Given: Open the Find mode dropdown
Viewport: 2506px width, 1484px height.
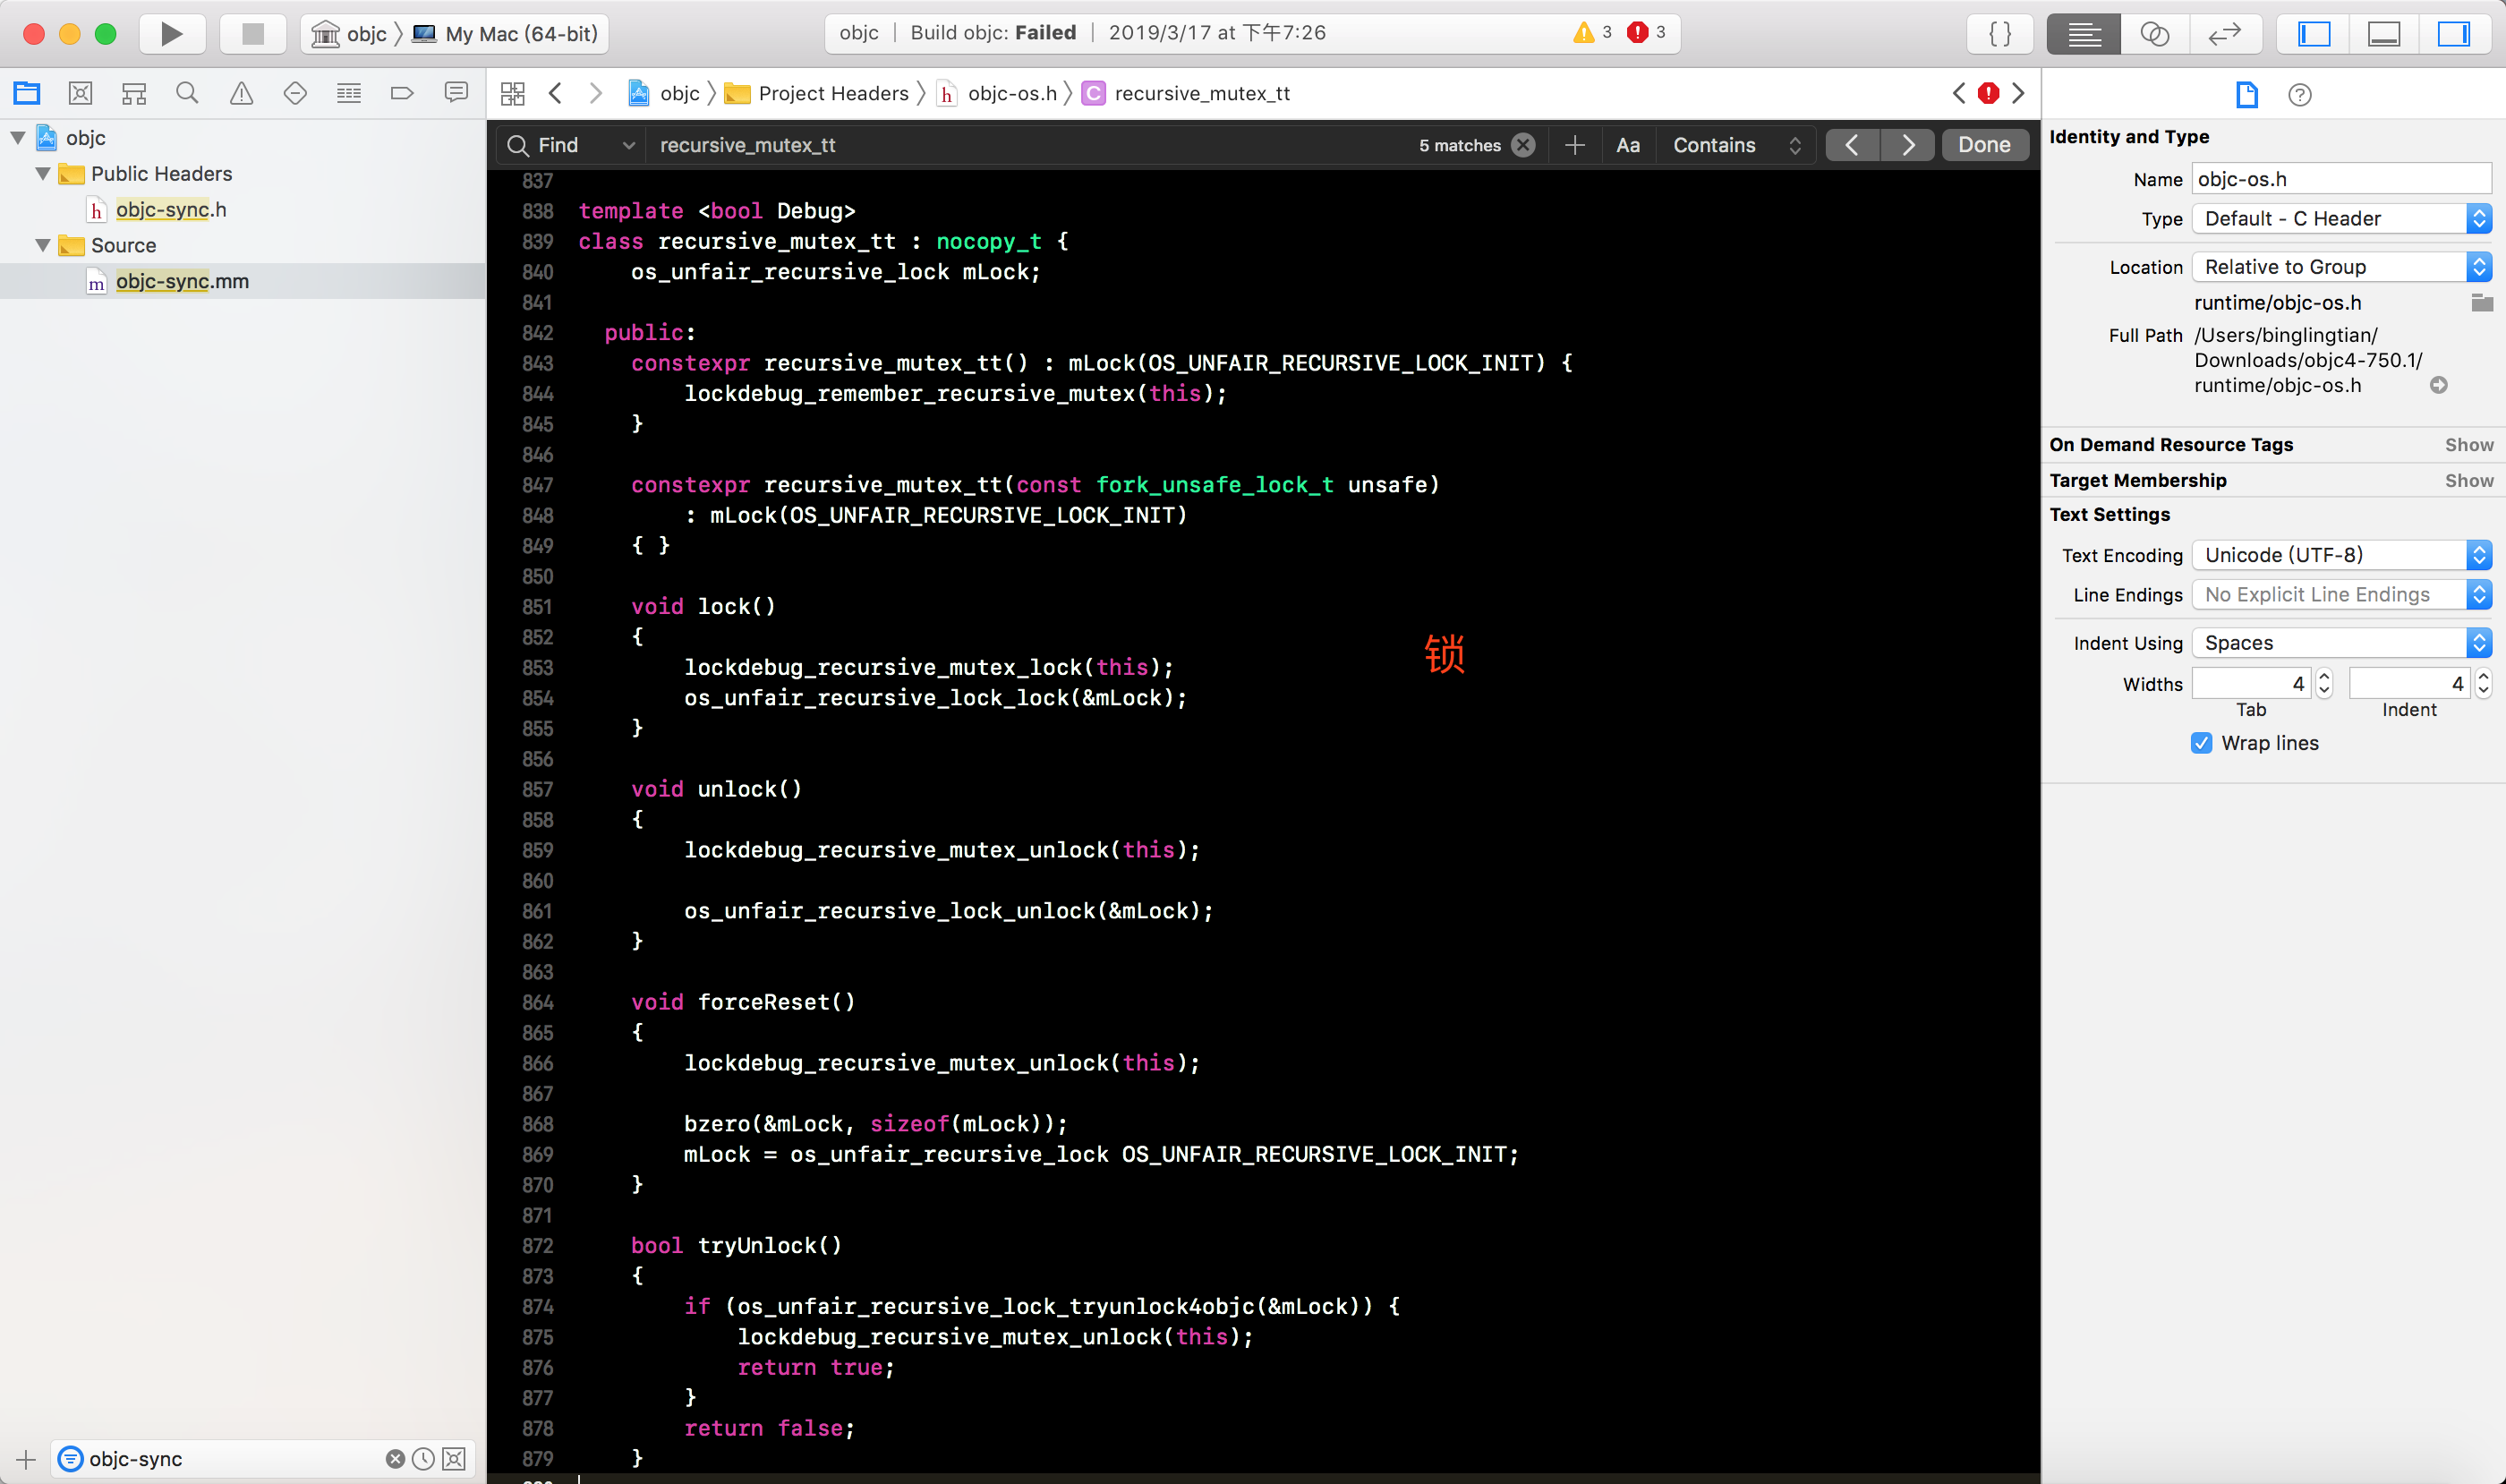Looking at the screenshot, I should pos(572,145).
